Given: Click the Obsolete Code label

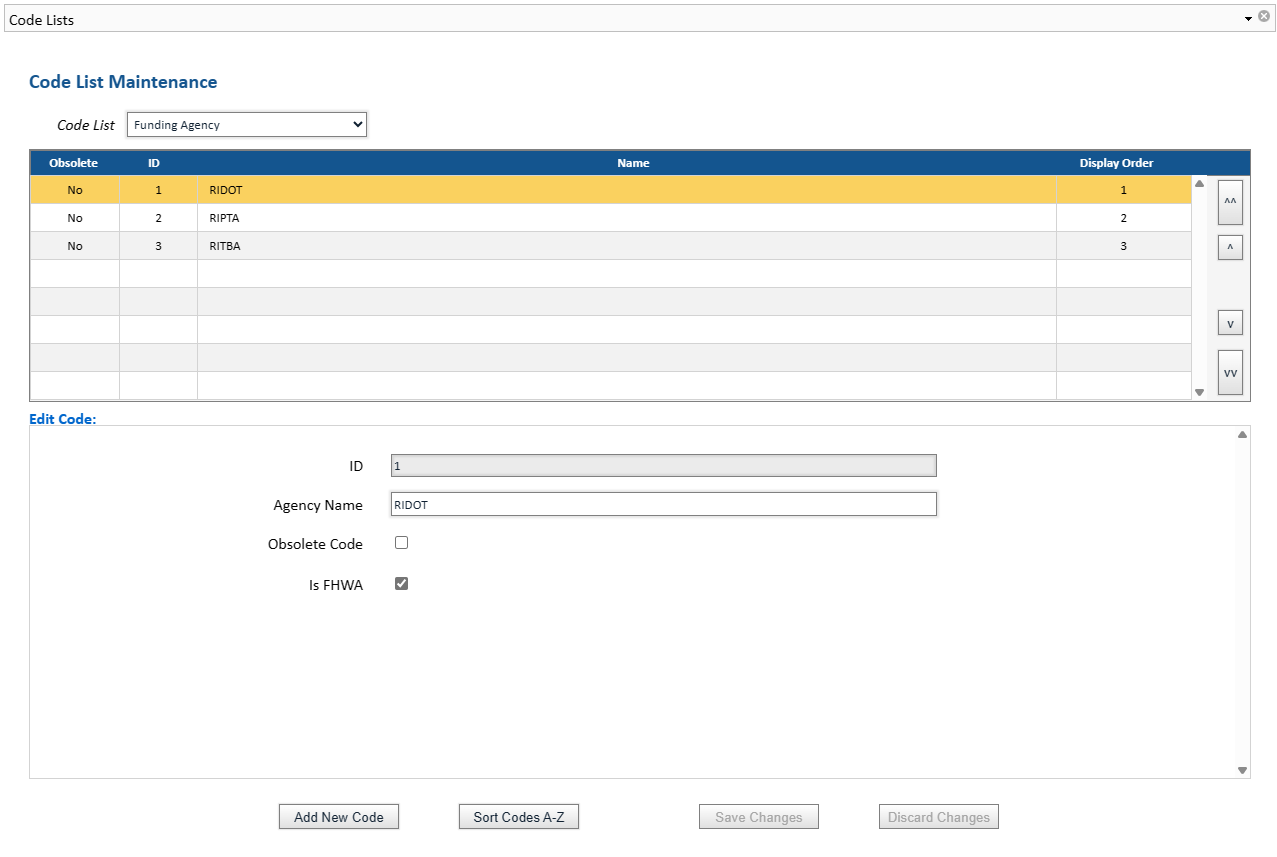Looking at the screenshot, I should pyautogui.click(x=315, y=544).
